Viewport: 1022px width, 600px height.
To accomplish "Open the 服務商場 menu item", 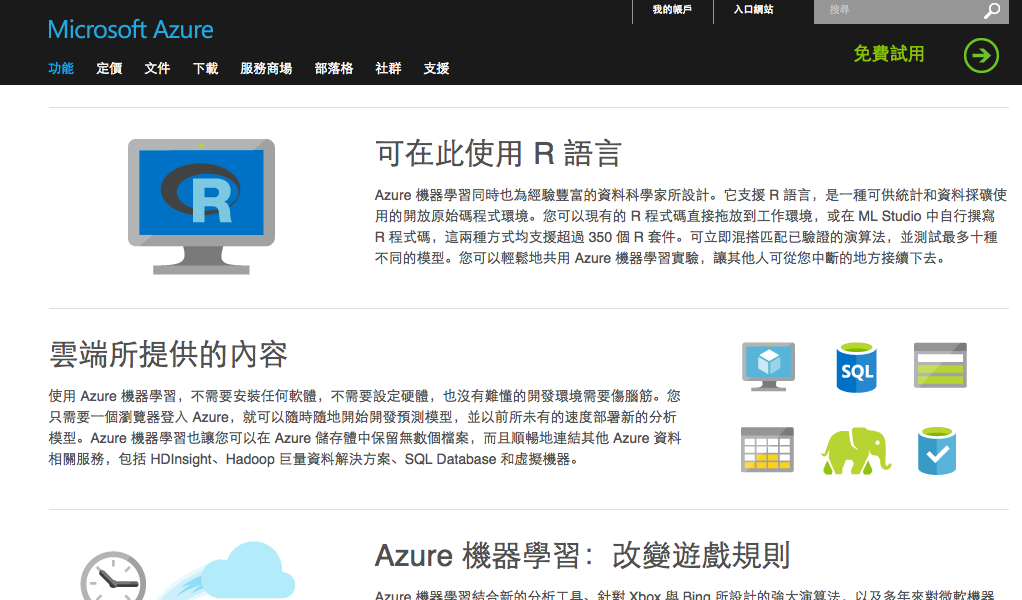I will point(266,68).
